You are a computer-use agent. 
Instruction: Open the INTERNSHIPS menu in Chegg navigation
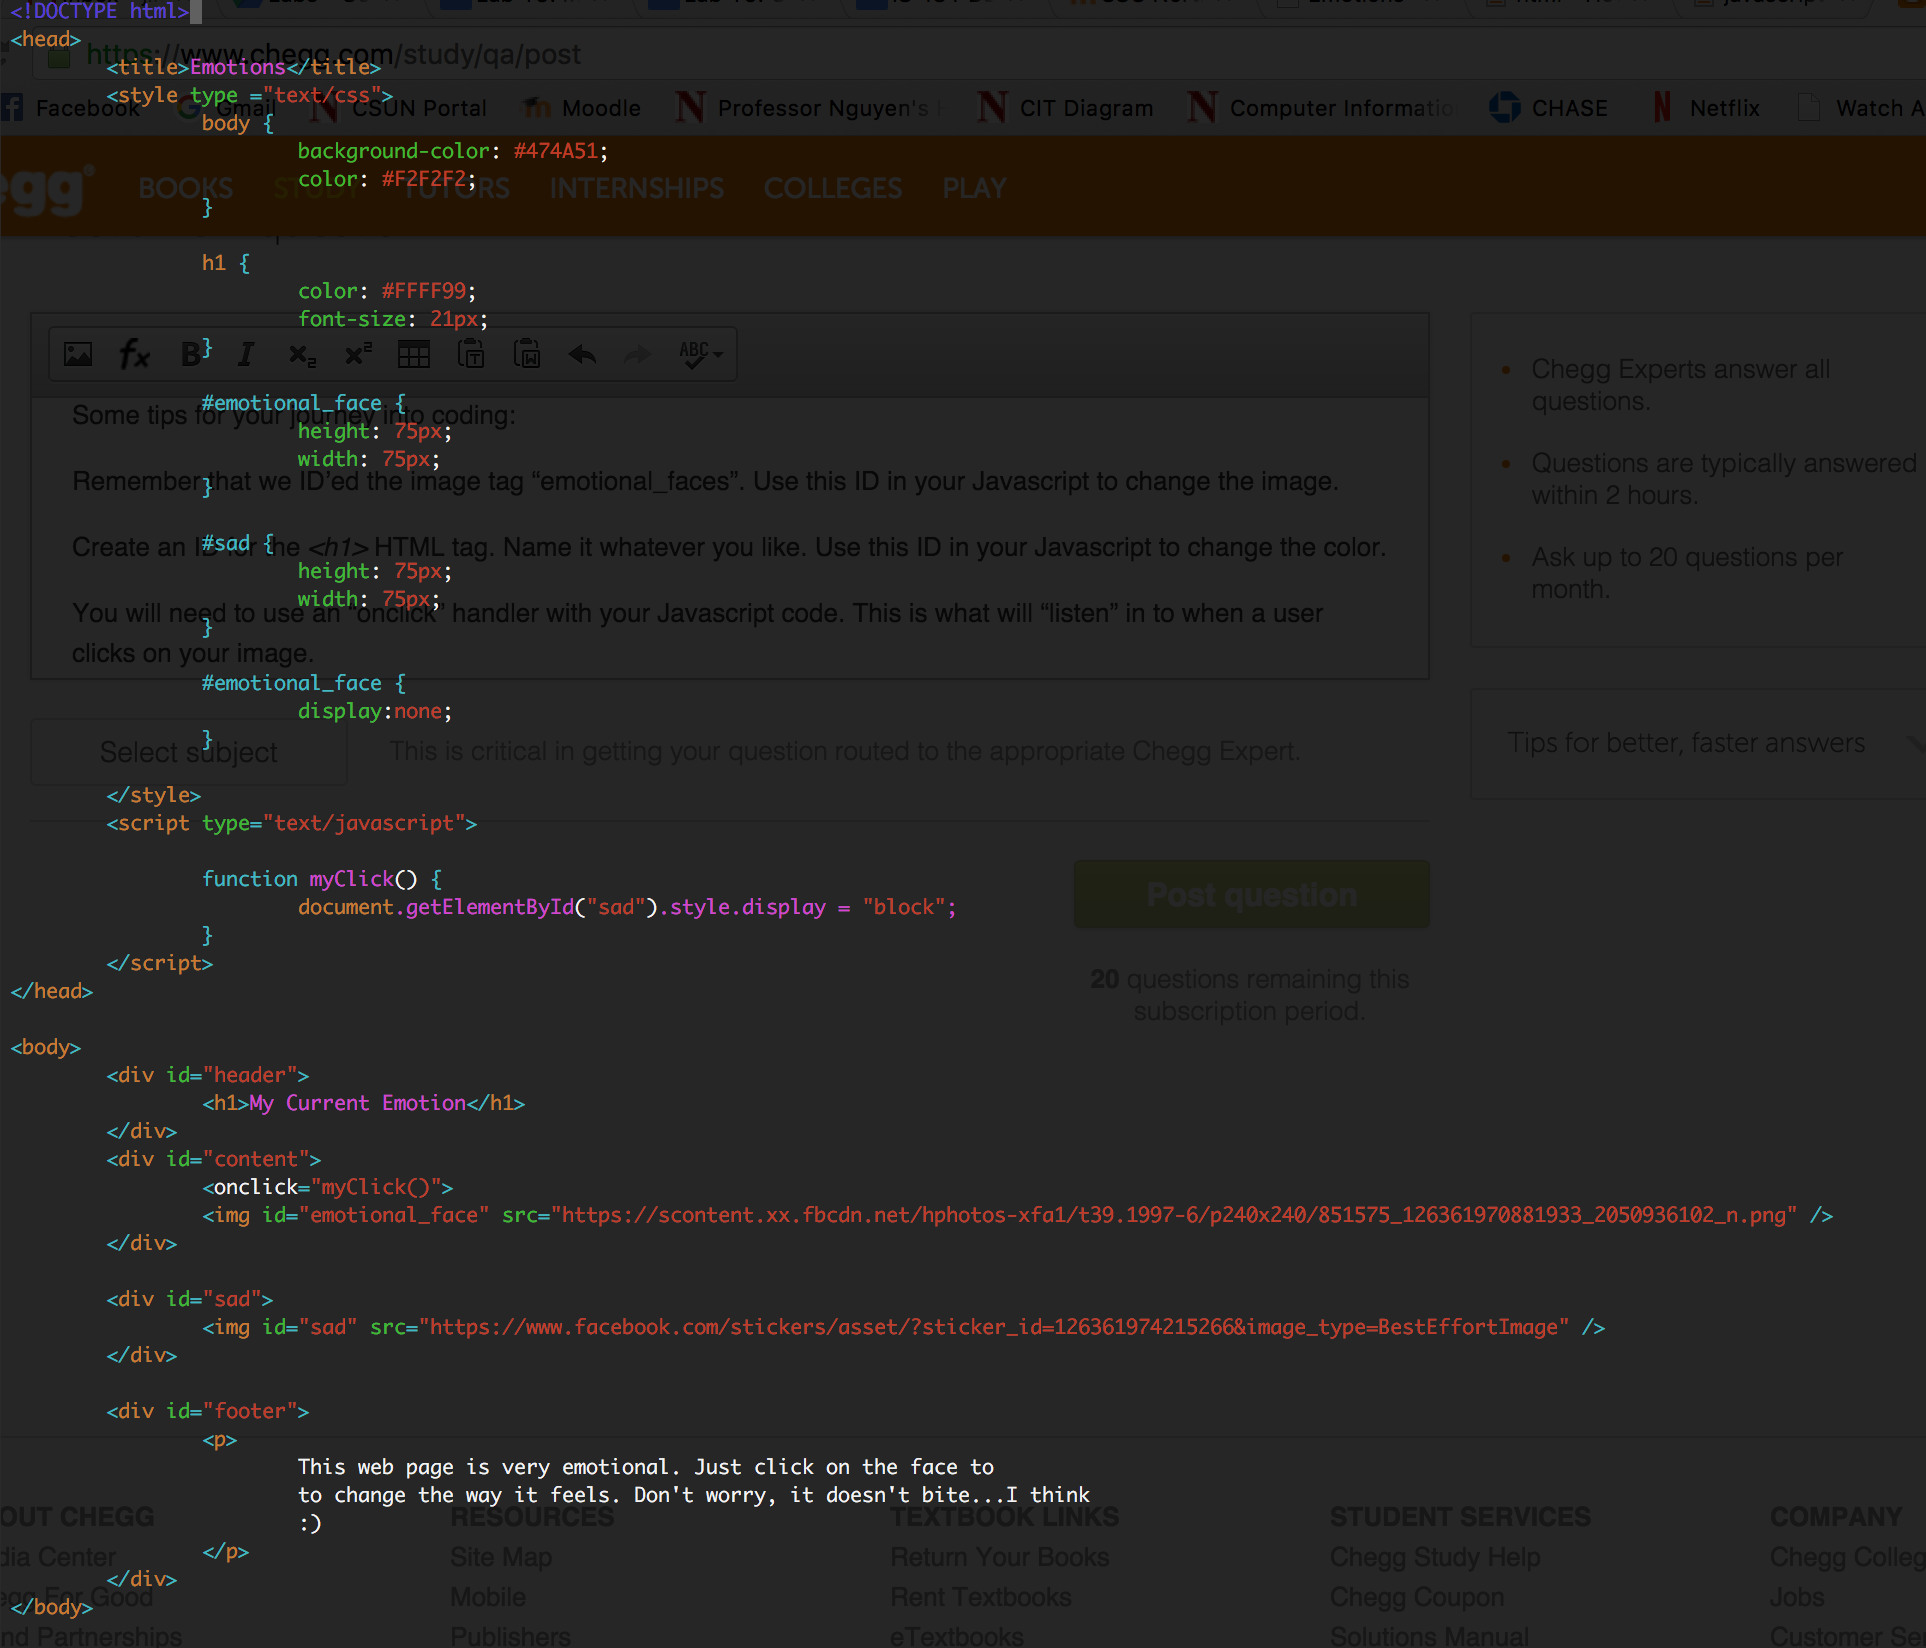(636, 188)
